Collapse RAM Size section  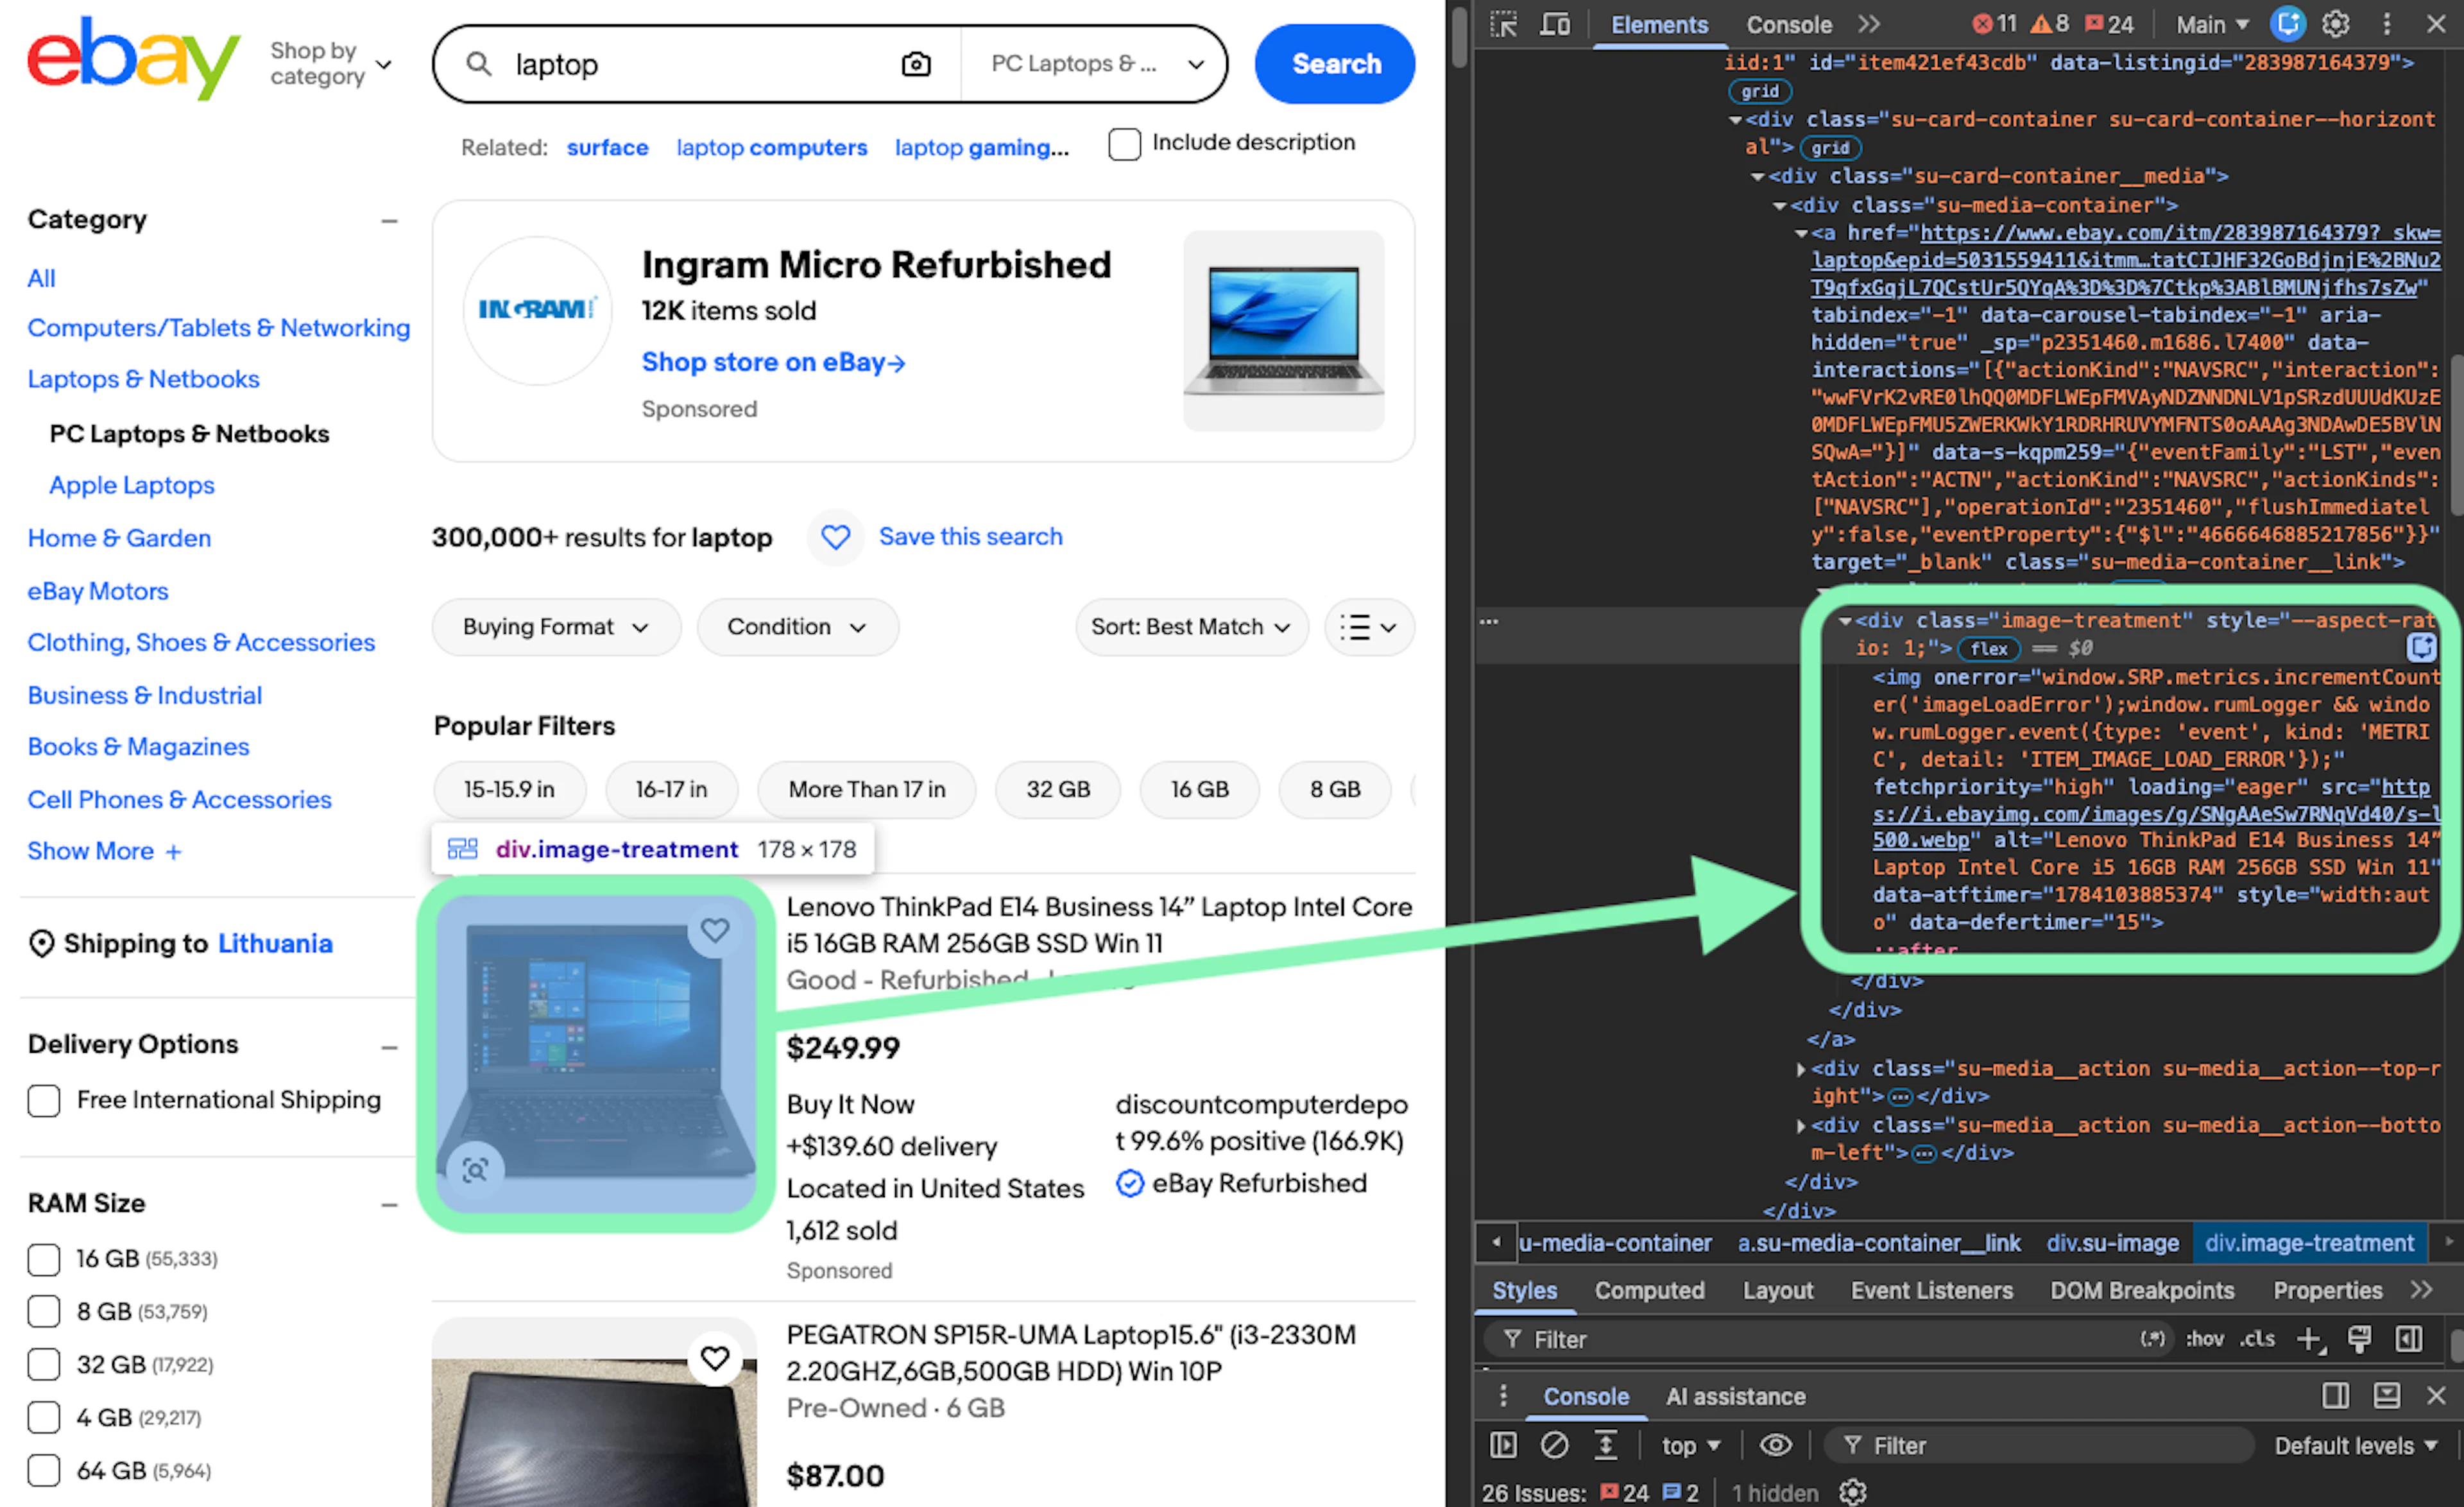(389, 1205)
